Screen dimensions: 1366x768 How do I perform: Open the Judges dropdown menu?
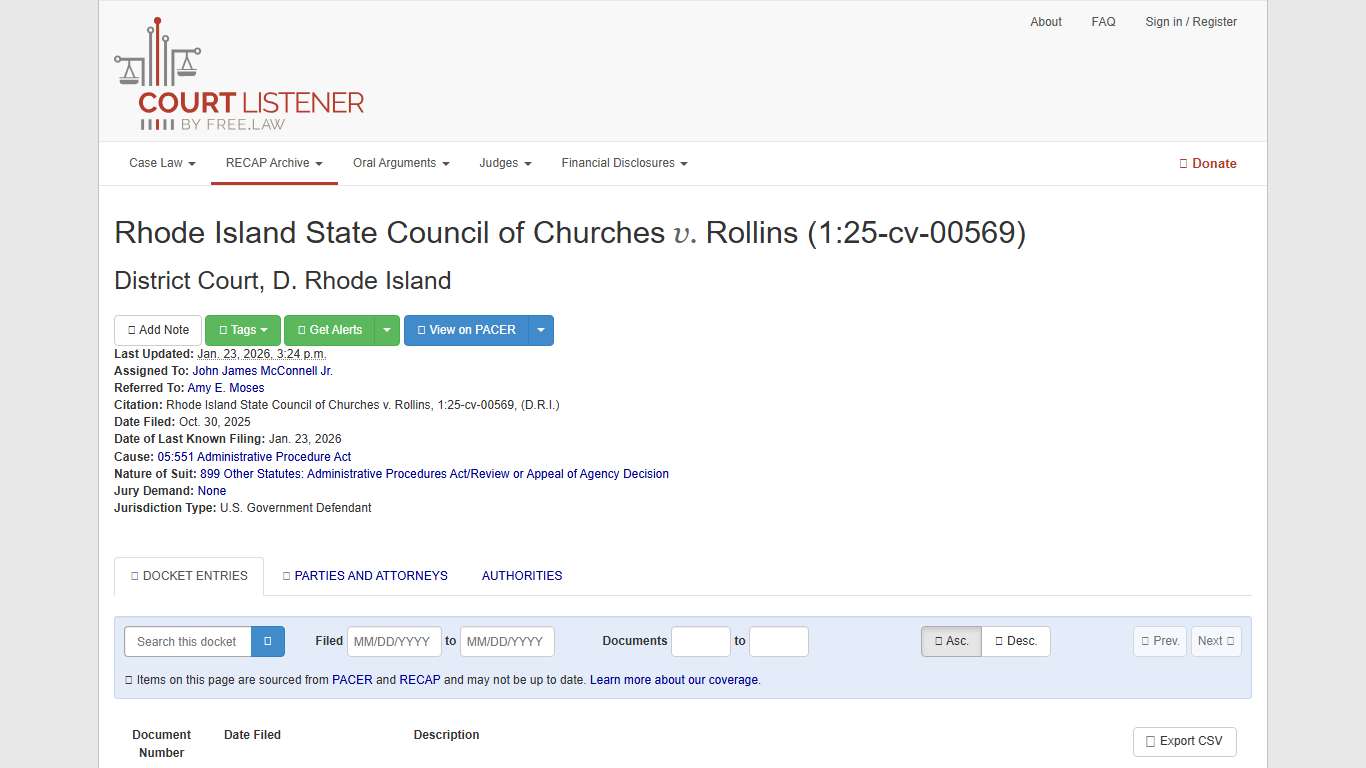[x=505, y=163]
